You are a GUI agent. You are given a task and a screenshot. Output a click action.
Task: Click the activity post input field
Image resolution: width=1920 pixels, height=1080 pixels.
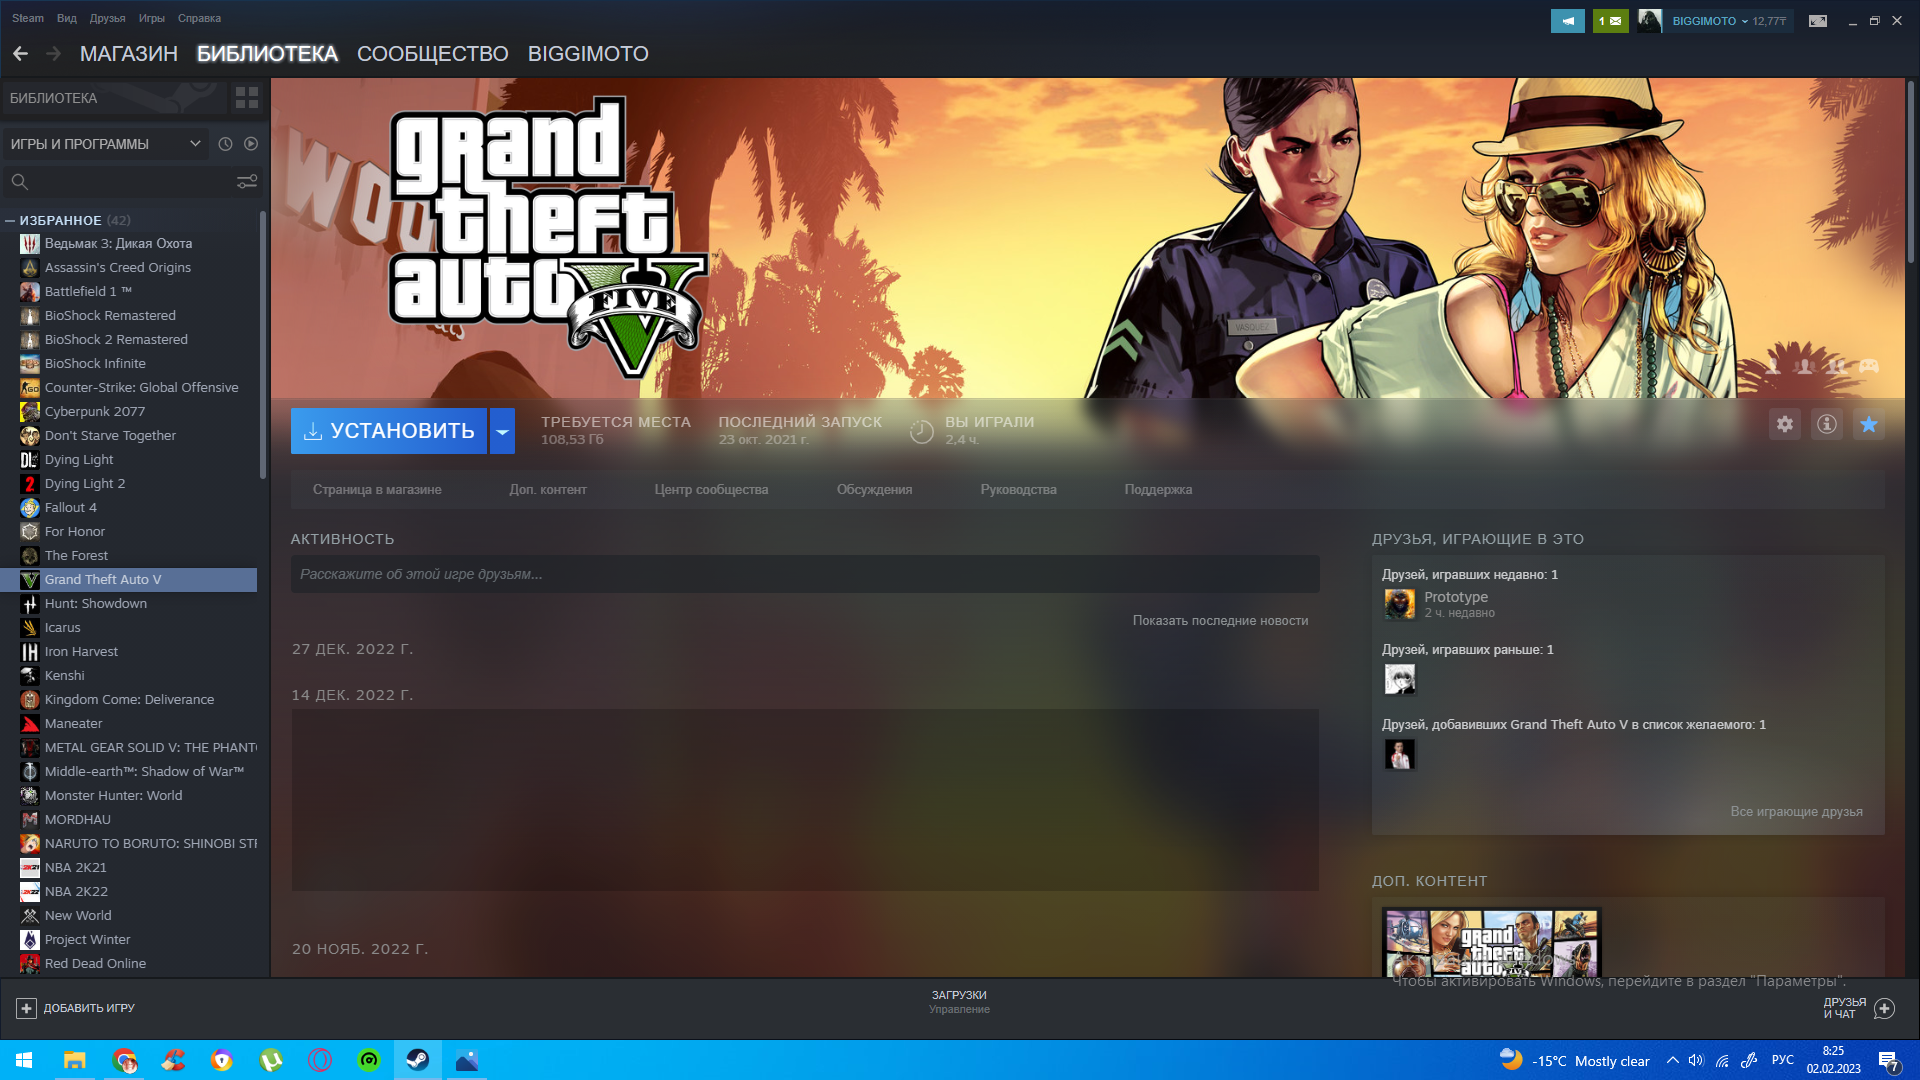[x=805, y=575]
